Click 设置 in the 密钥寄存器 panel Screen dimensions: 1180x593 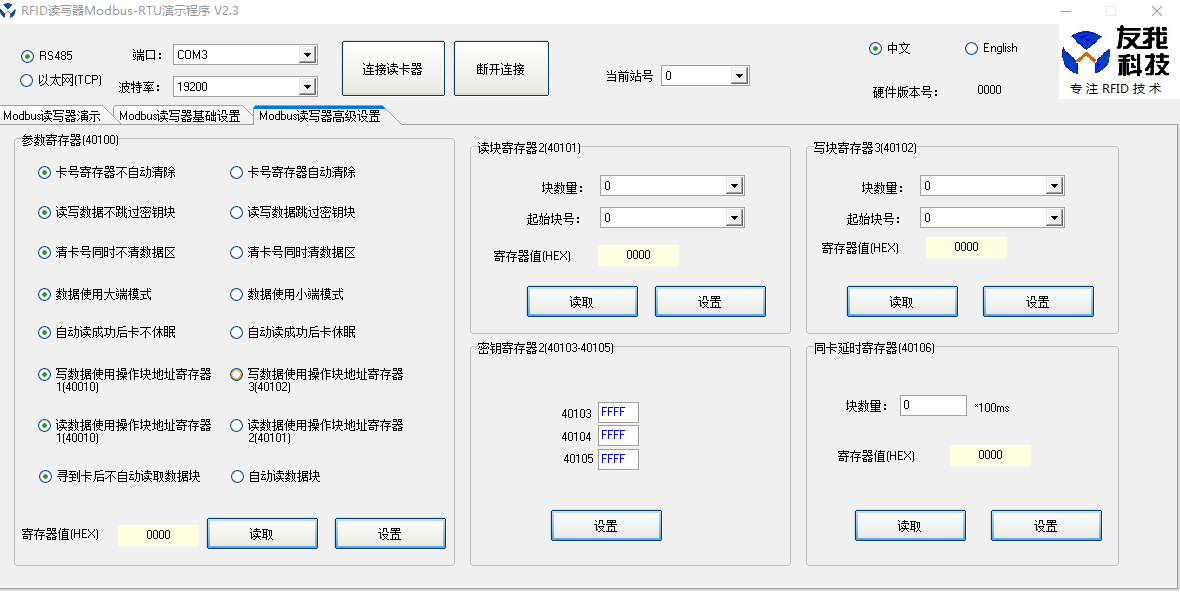606,525
